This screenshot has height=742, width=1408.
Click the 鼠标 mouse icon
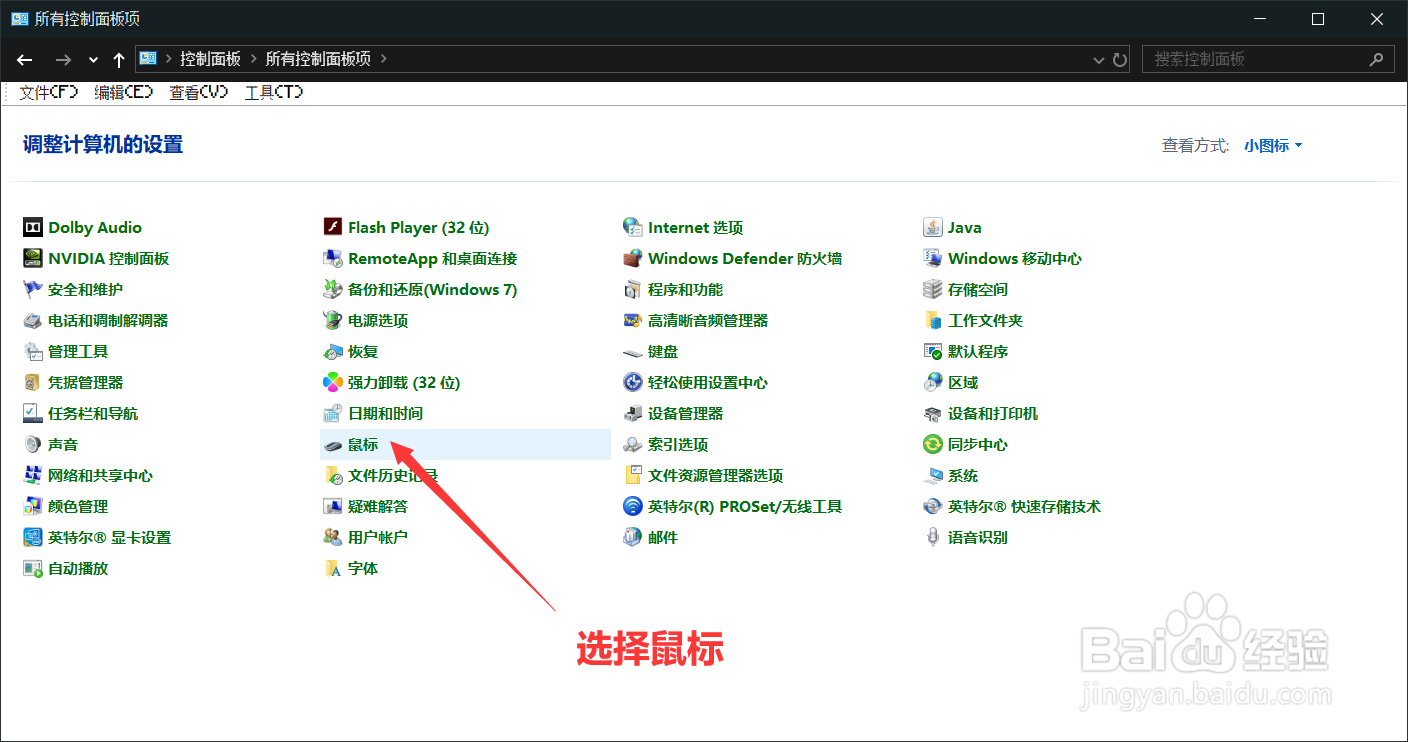point(333,444)
